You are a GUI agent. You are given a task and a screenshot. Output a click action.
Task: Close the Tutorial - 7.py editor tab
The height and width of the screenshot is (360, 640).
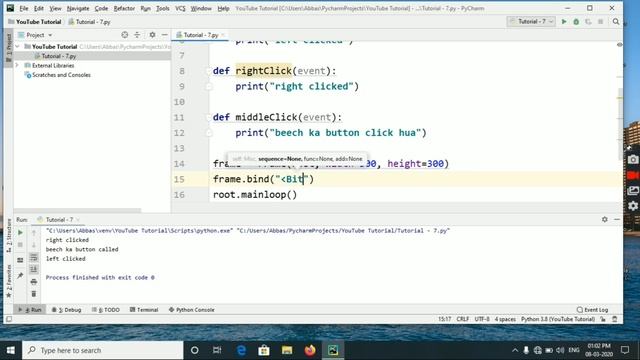point(223,35)
